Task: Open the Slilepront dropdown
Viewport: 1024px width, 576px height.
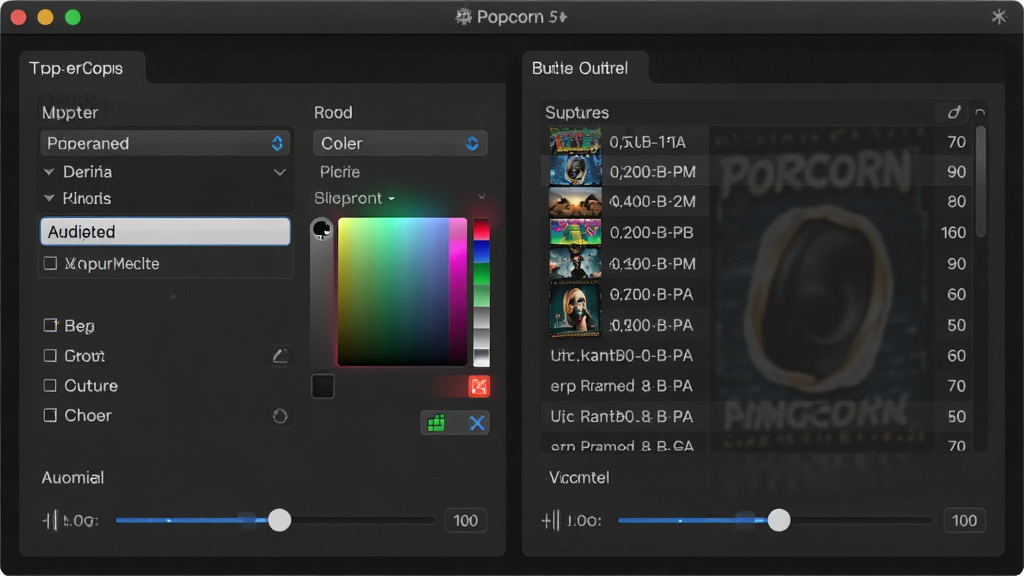Action: tap(355, 198)
